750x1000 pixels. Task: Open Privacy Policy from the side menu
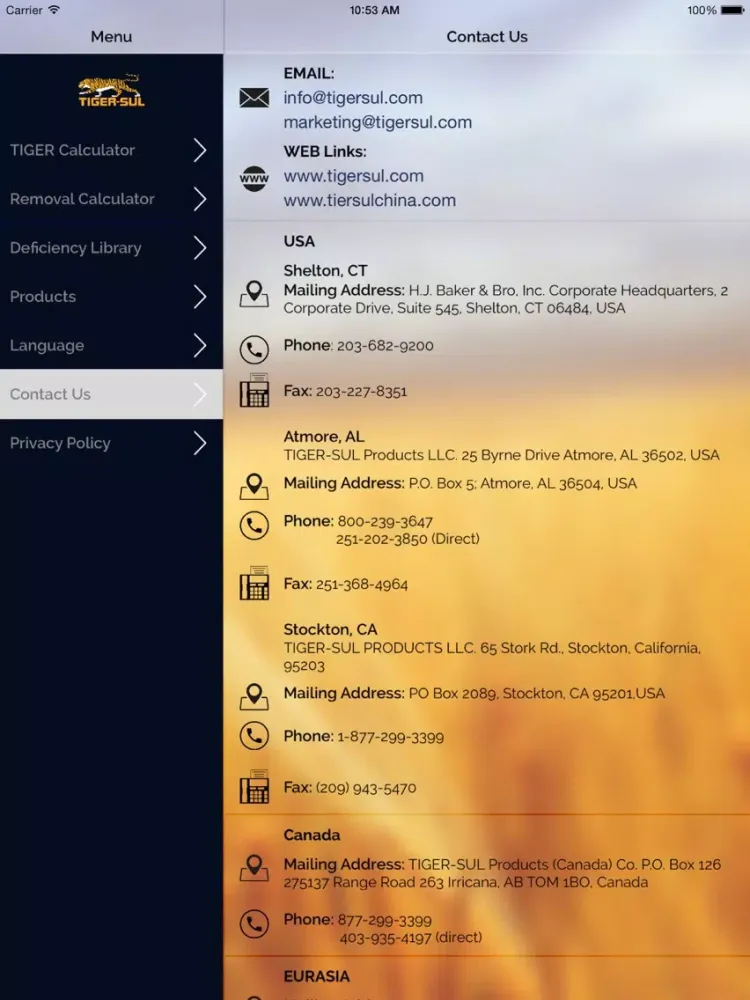(112, 443)
